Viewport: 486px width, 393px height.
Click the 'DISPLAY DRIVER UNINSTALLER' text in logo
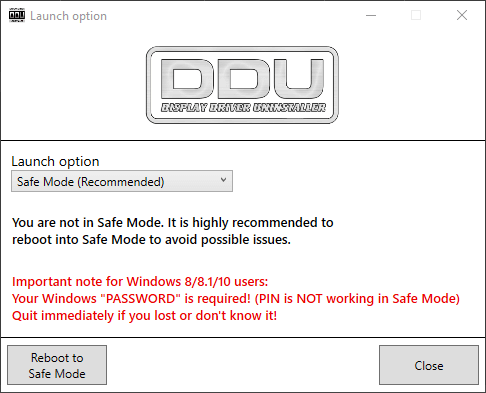point(243,108)
